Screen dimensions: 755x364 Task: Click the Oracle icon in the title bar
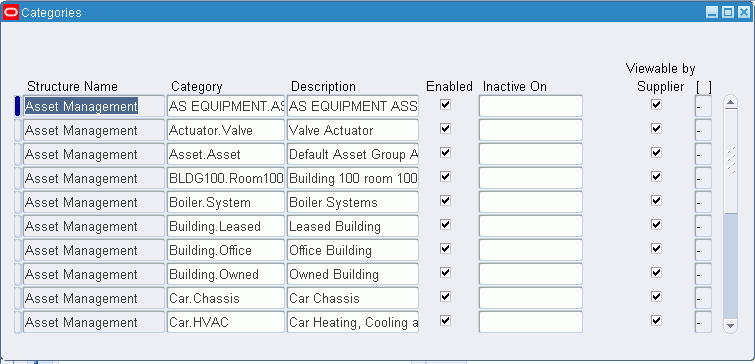tap(11, 12)
